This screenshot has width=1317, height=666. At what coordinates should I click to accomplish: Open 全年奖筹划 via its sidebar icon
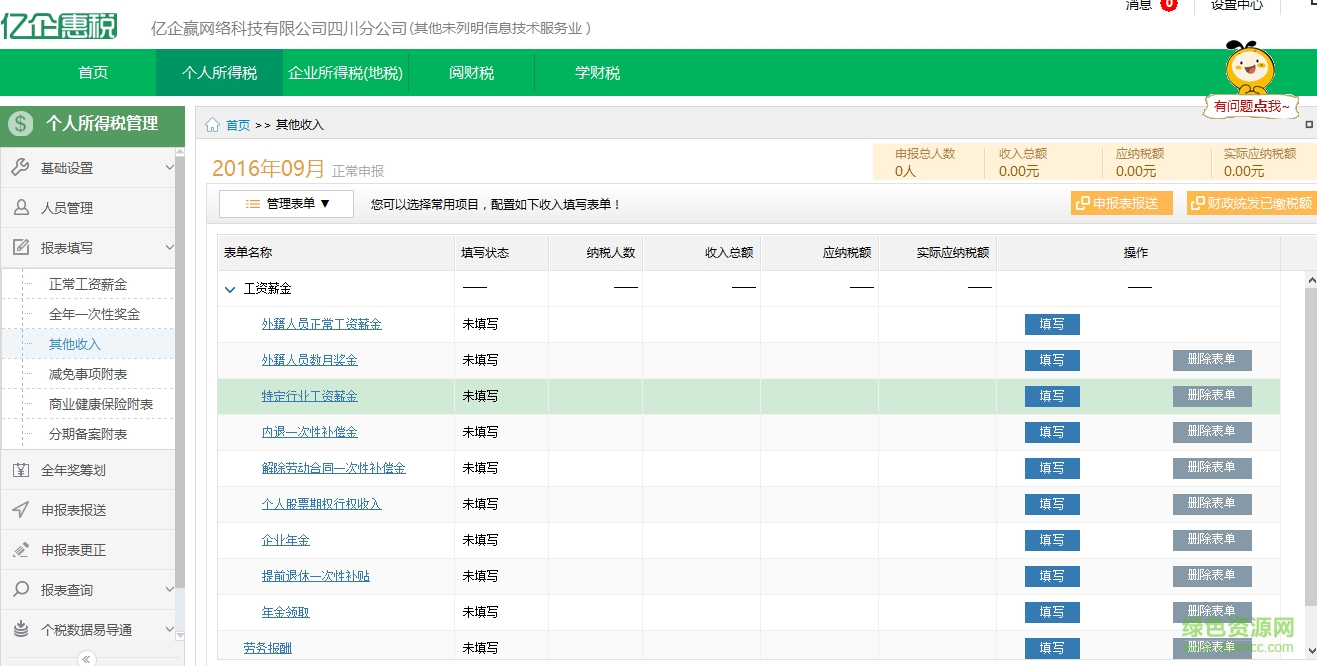(x=22, y=469)
